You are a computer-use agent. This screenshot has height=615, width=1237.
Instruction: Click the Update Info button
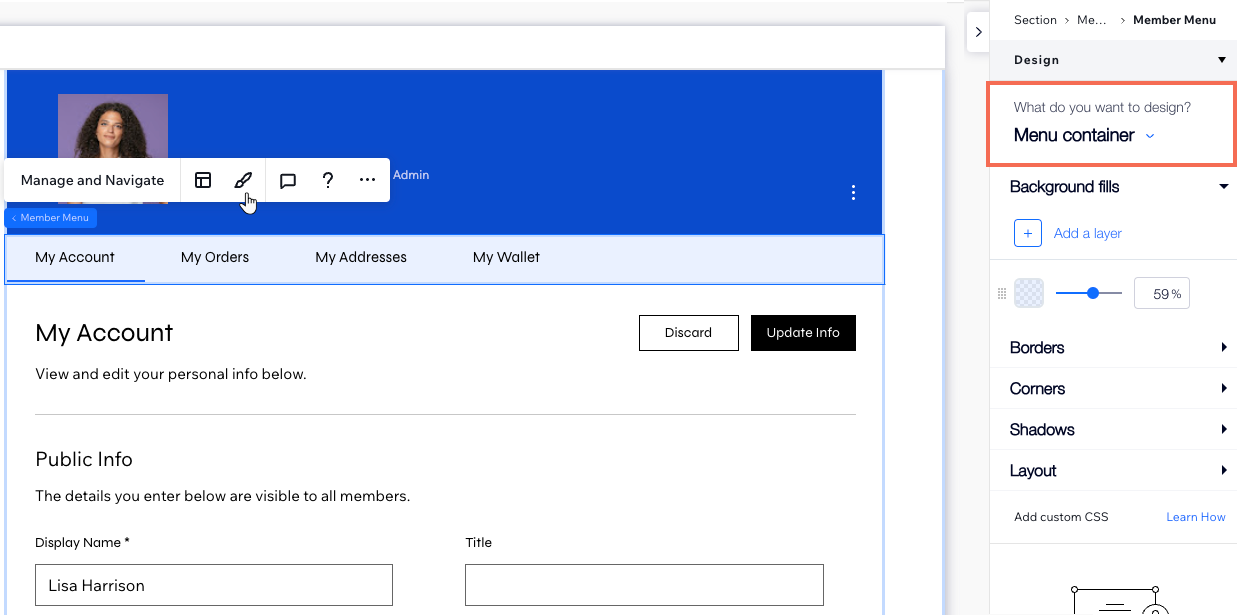tap(803, 332)
